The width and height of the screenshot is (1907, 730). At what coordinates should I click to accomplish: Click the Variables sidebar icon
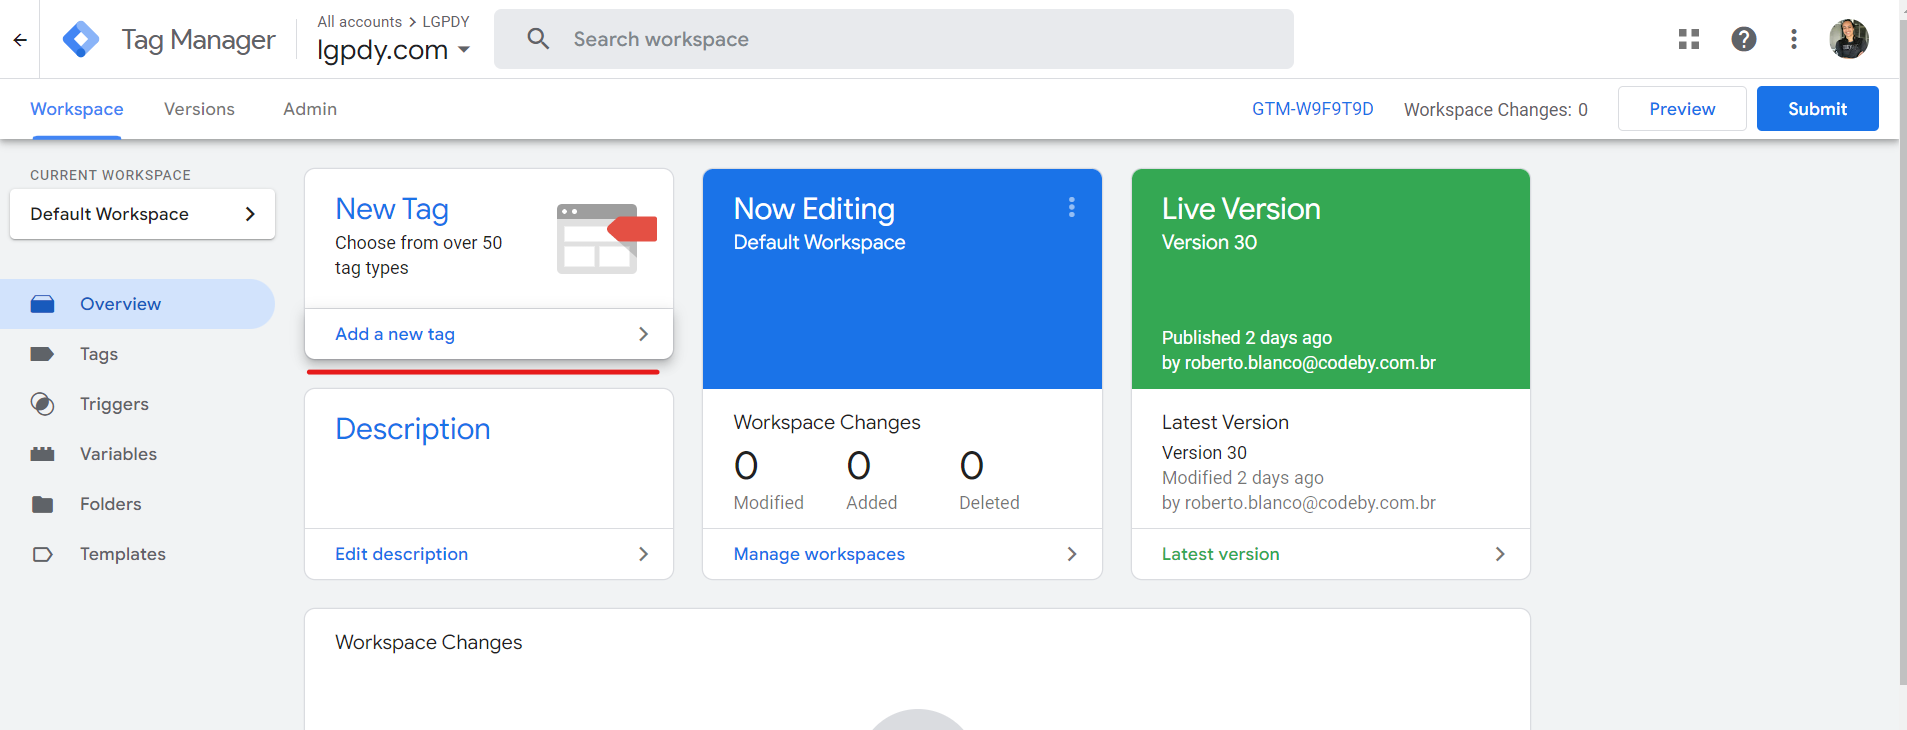click(x=42, y=454)
